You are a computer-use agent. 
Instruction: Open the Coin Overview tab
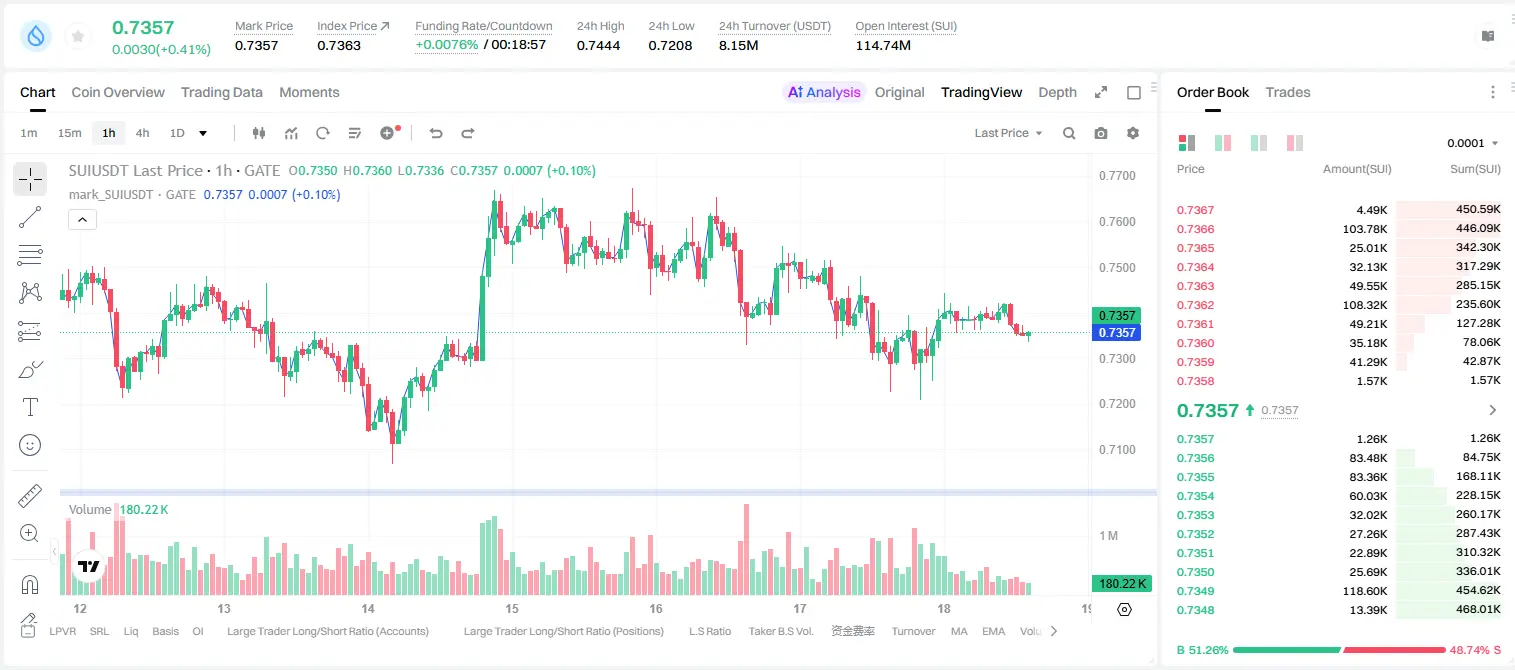tap(118, 92)
